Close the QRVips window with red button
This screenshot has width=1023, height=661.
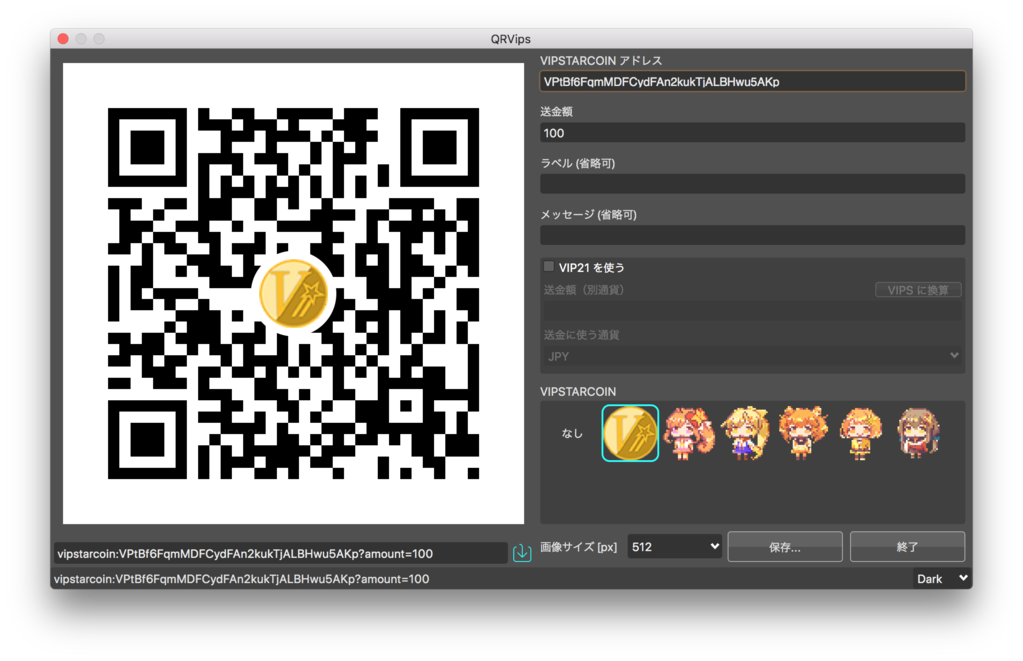pyautogui.click(x=63, y=39)
